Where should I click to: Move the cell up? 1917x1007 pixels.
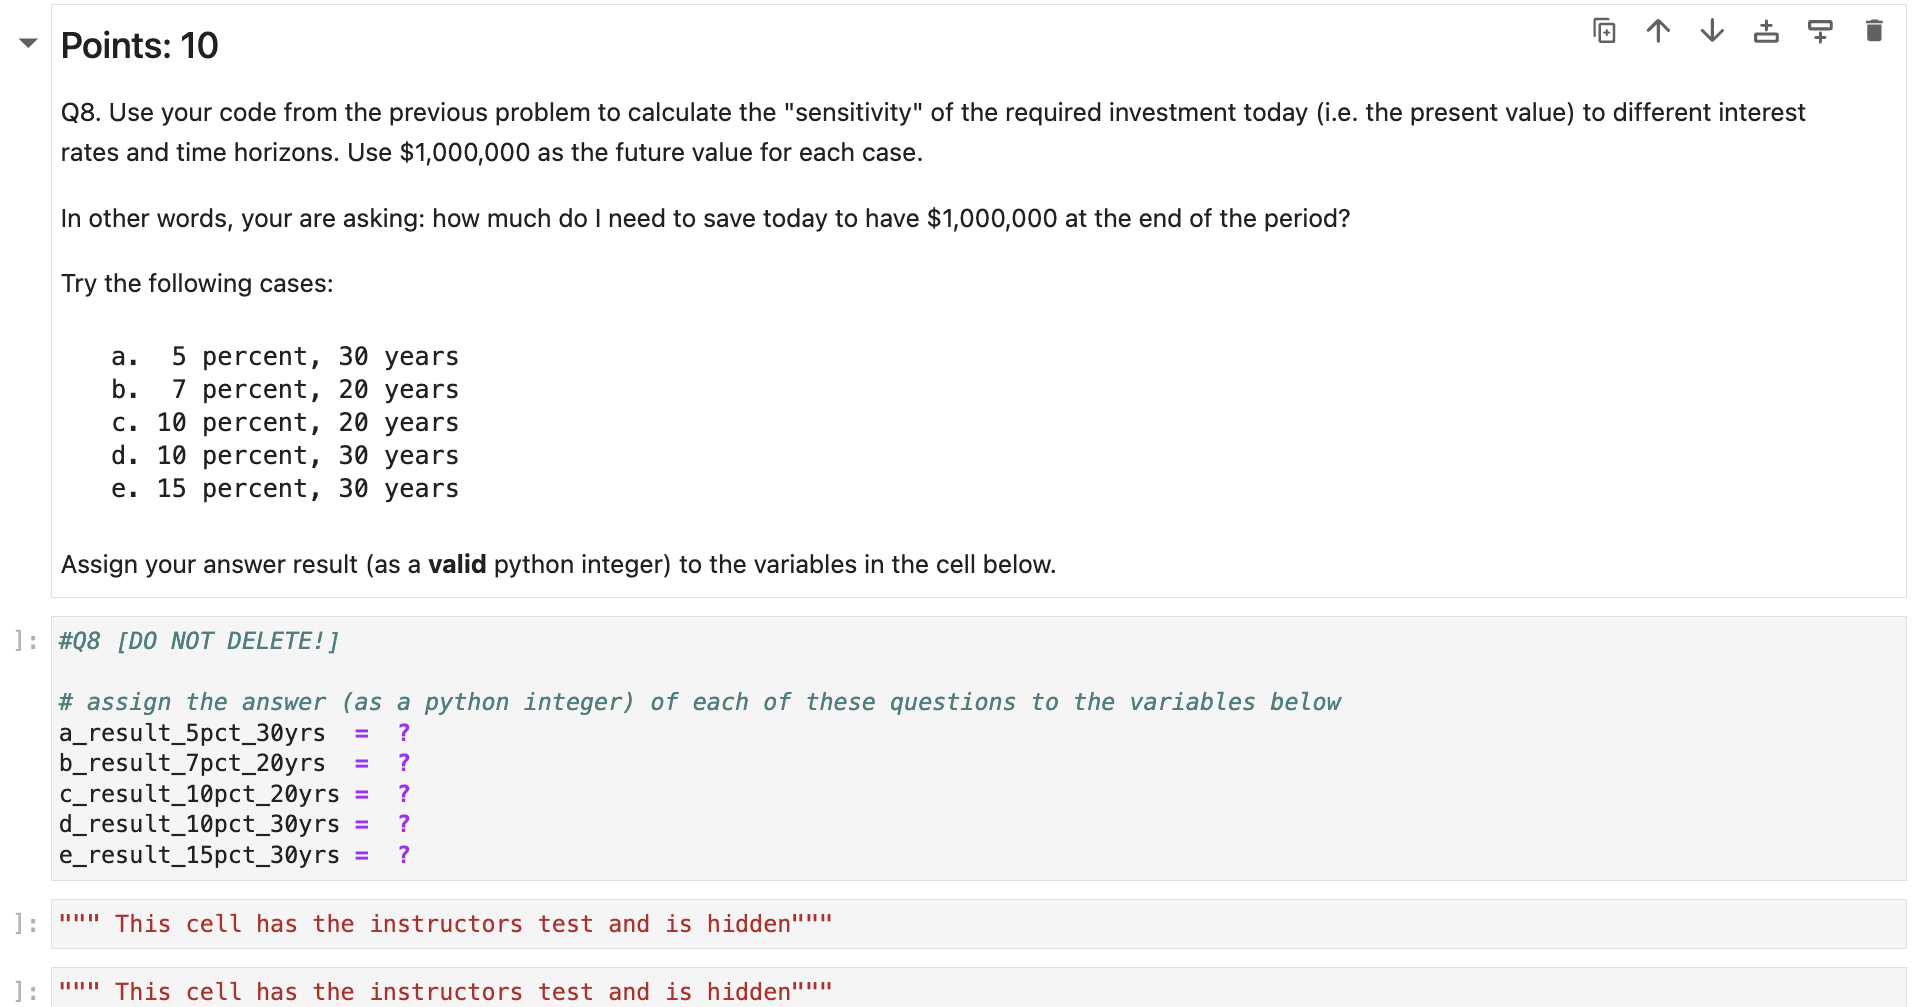[1658, 31]
